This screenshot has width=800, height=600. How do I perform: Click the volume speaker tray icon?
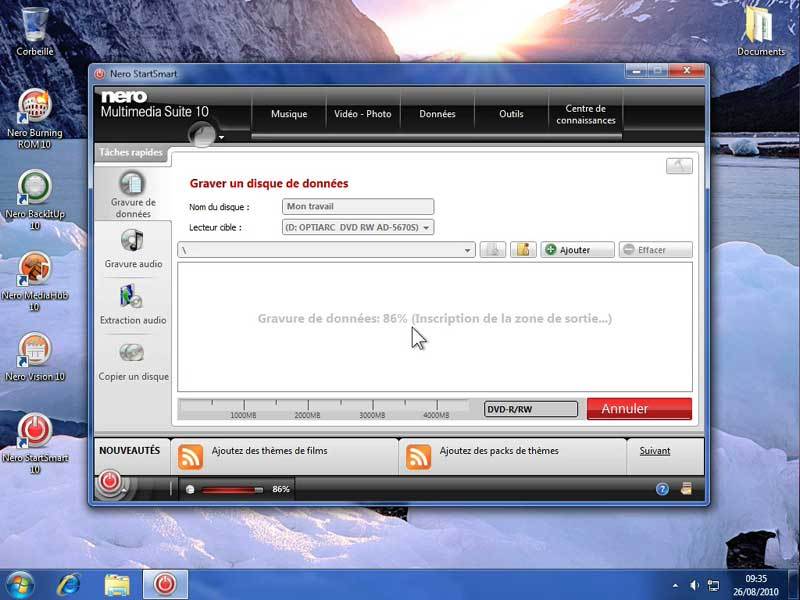694,585
